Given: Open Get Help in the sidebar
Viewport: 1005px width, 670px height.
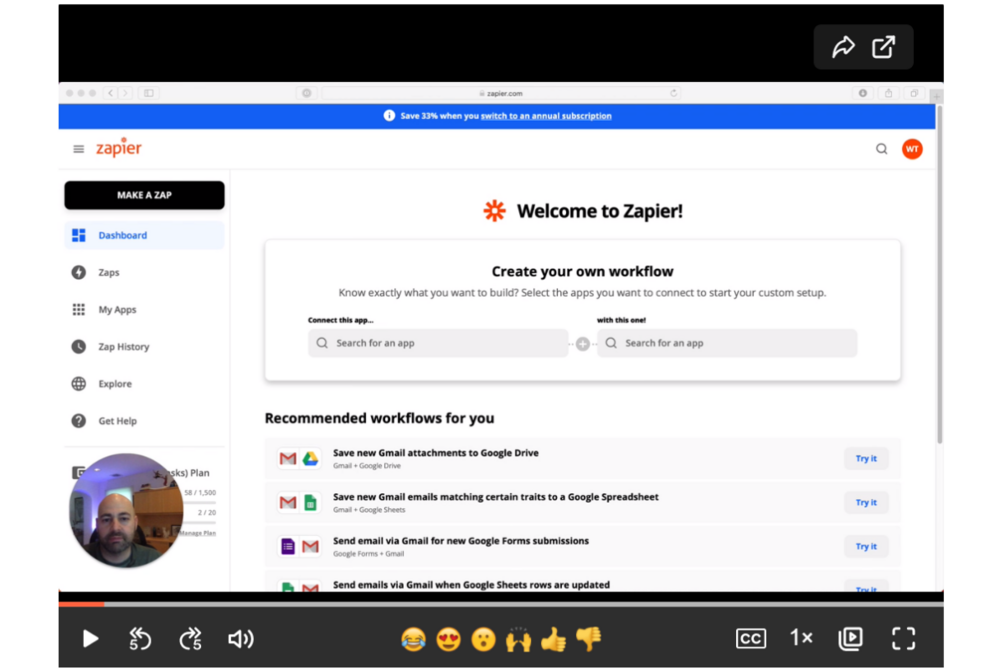Looking at the screenshot, I should click(144, 421).
